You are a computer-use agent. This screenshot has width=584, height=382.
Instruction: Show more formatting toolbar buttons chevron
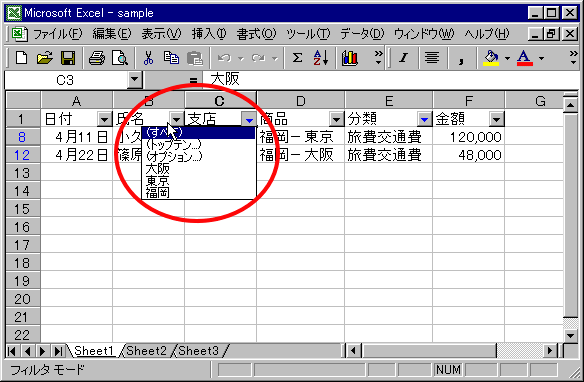pyautogui.click(x=574, y=58)
